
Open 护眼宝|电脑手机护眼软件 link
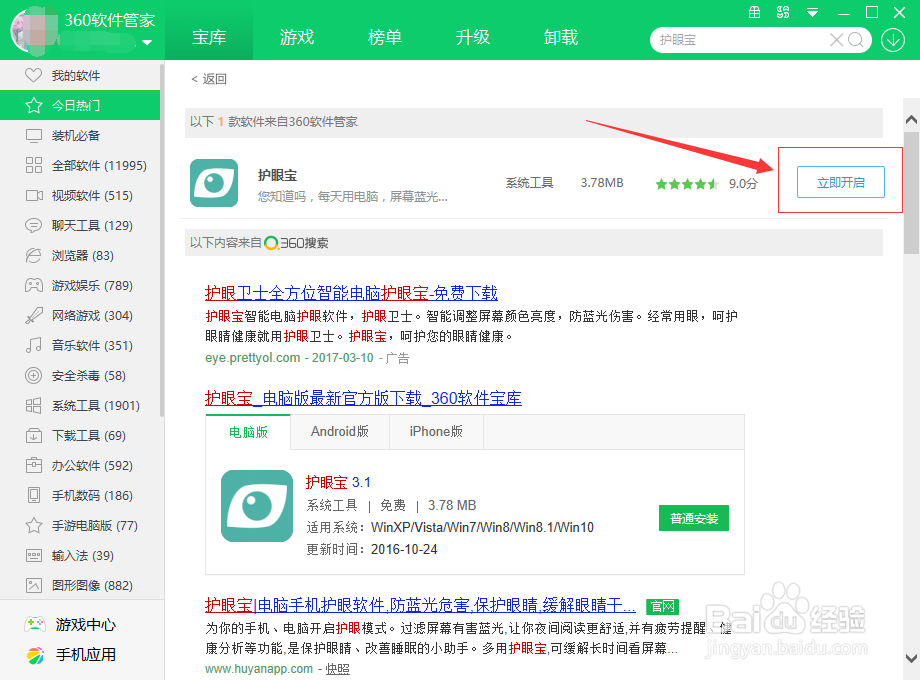(420, 605)
